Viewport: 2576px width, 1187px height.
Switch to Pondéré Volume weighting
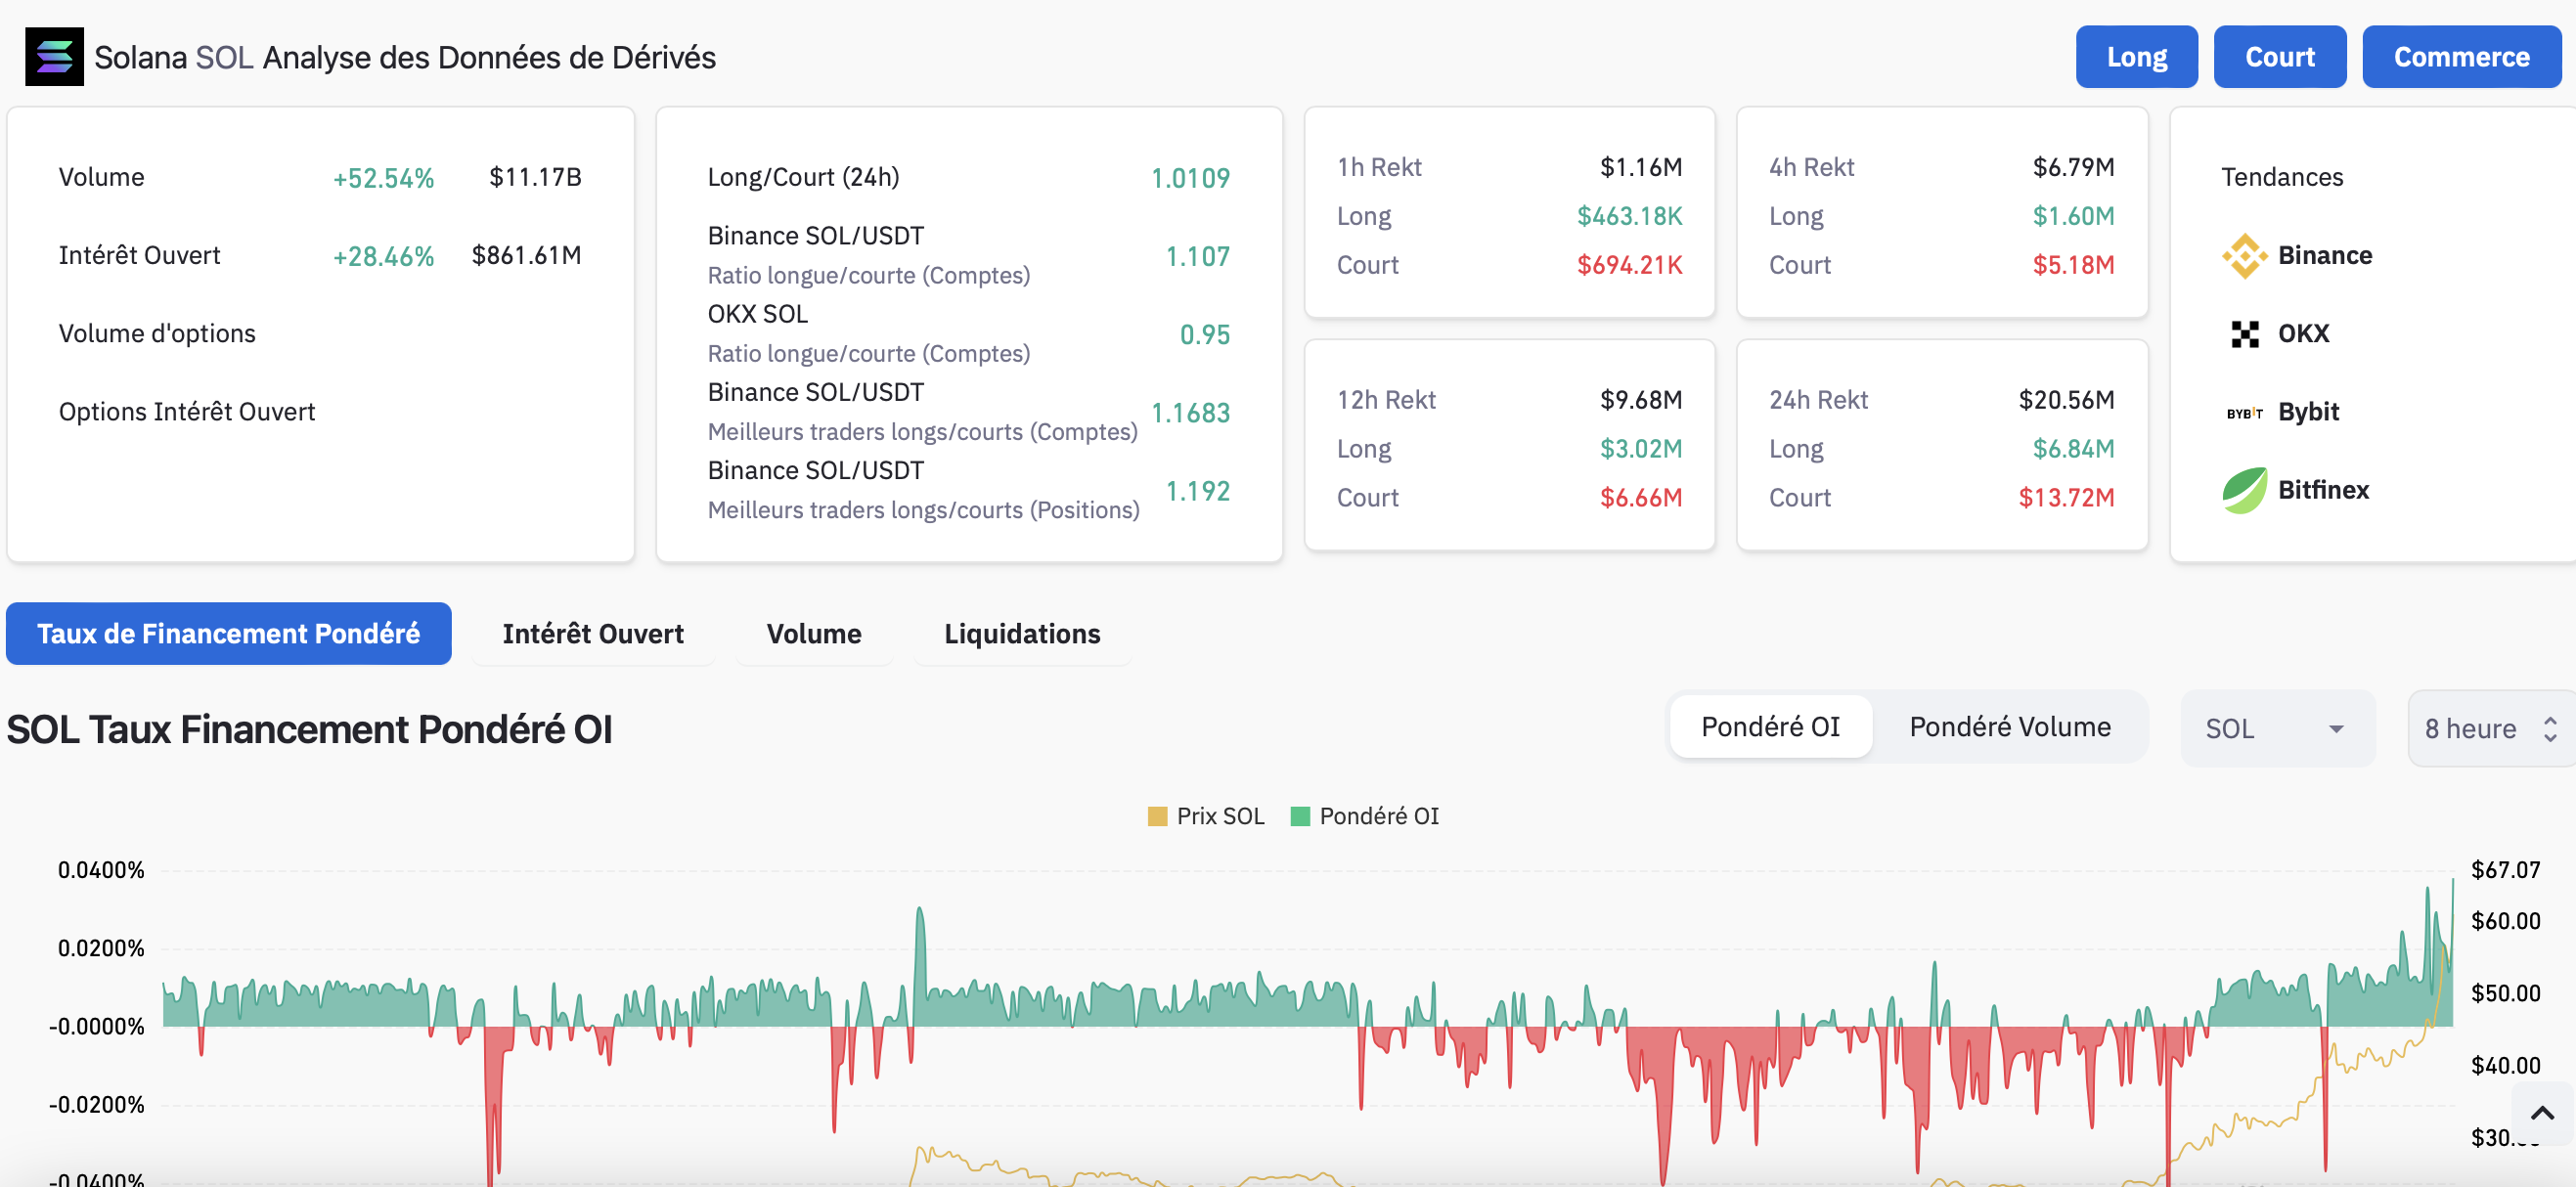[x=2009, y=727]
